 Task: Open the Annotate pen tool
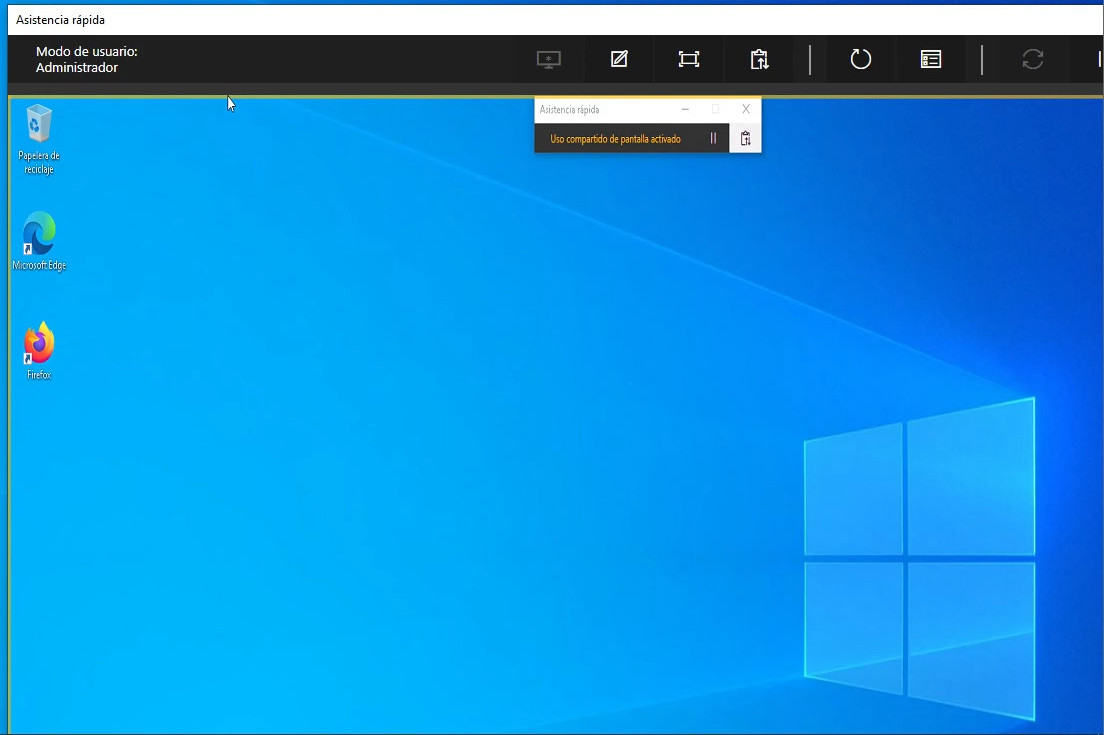(619, 59)
